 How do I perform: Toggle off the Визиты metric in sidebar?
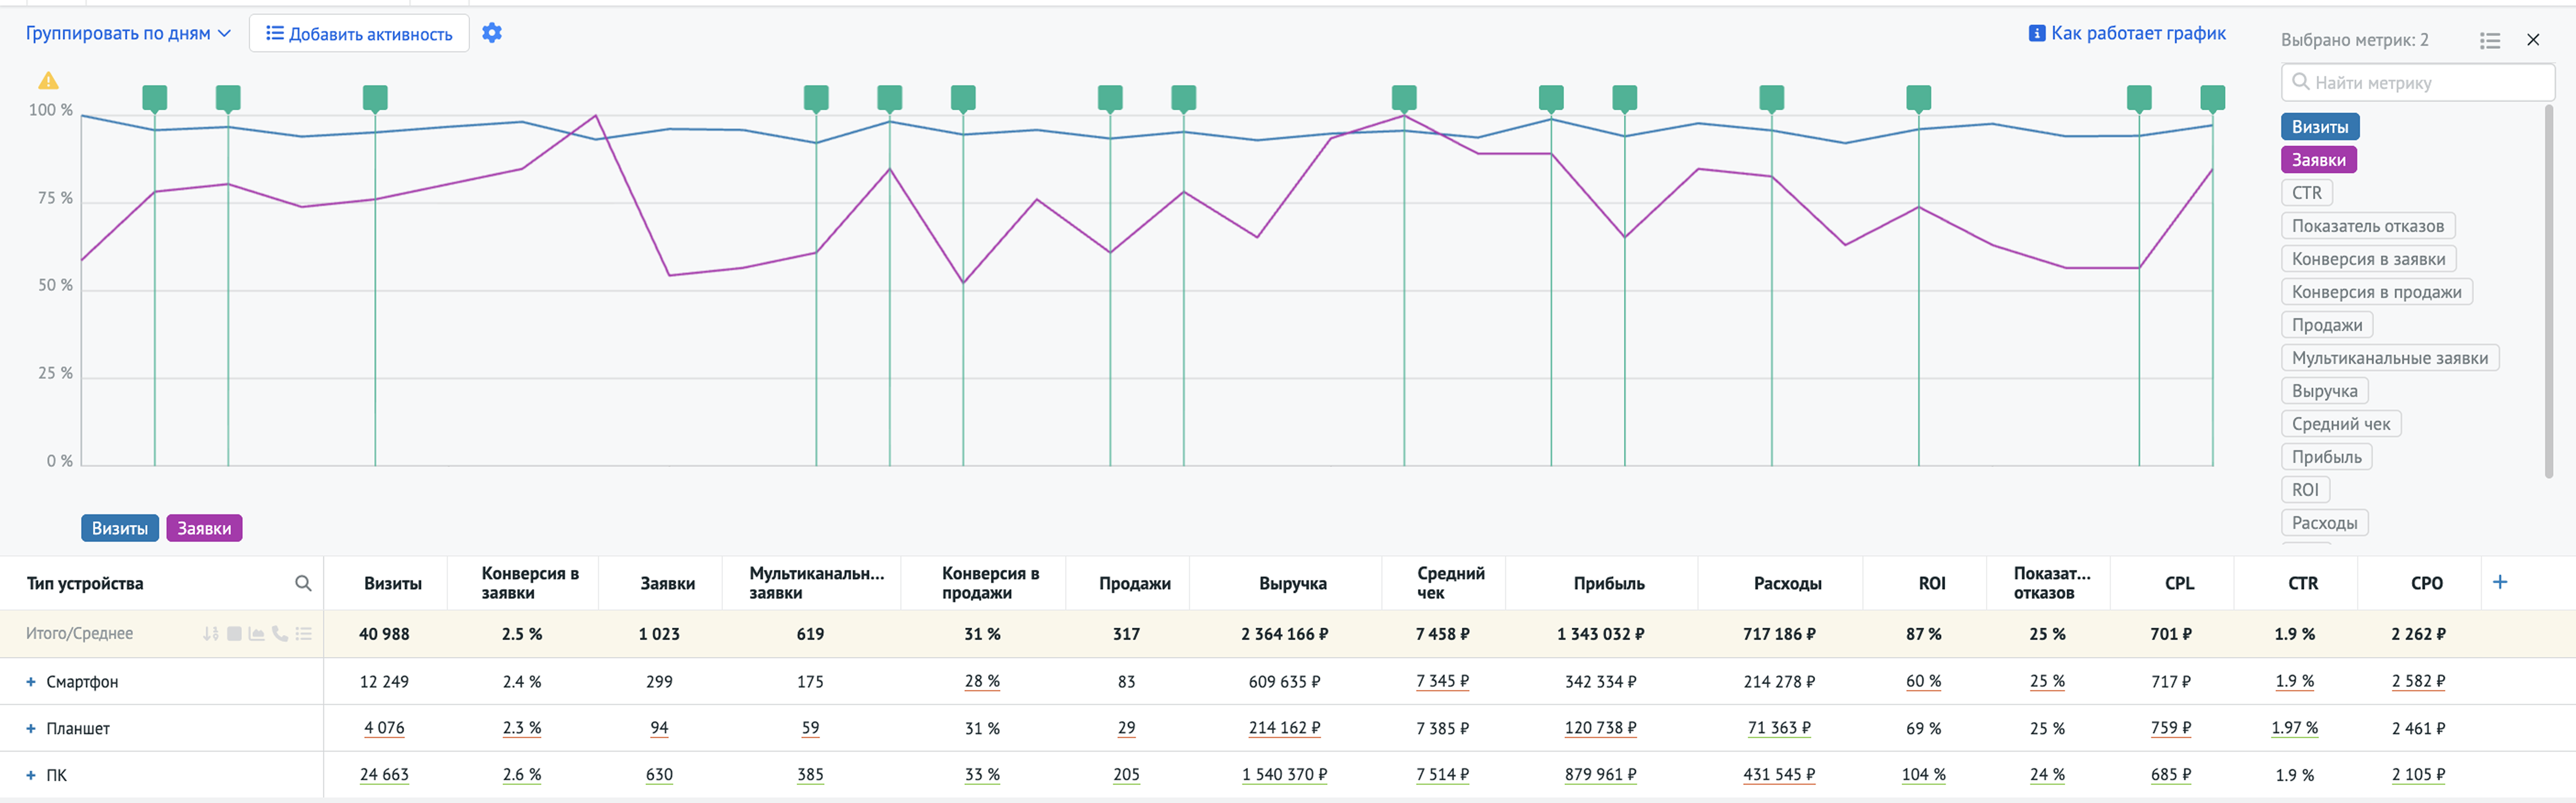click(x=2319, y=127)
